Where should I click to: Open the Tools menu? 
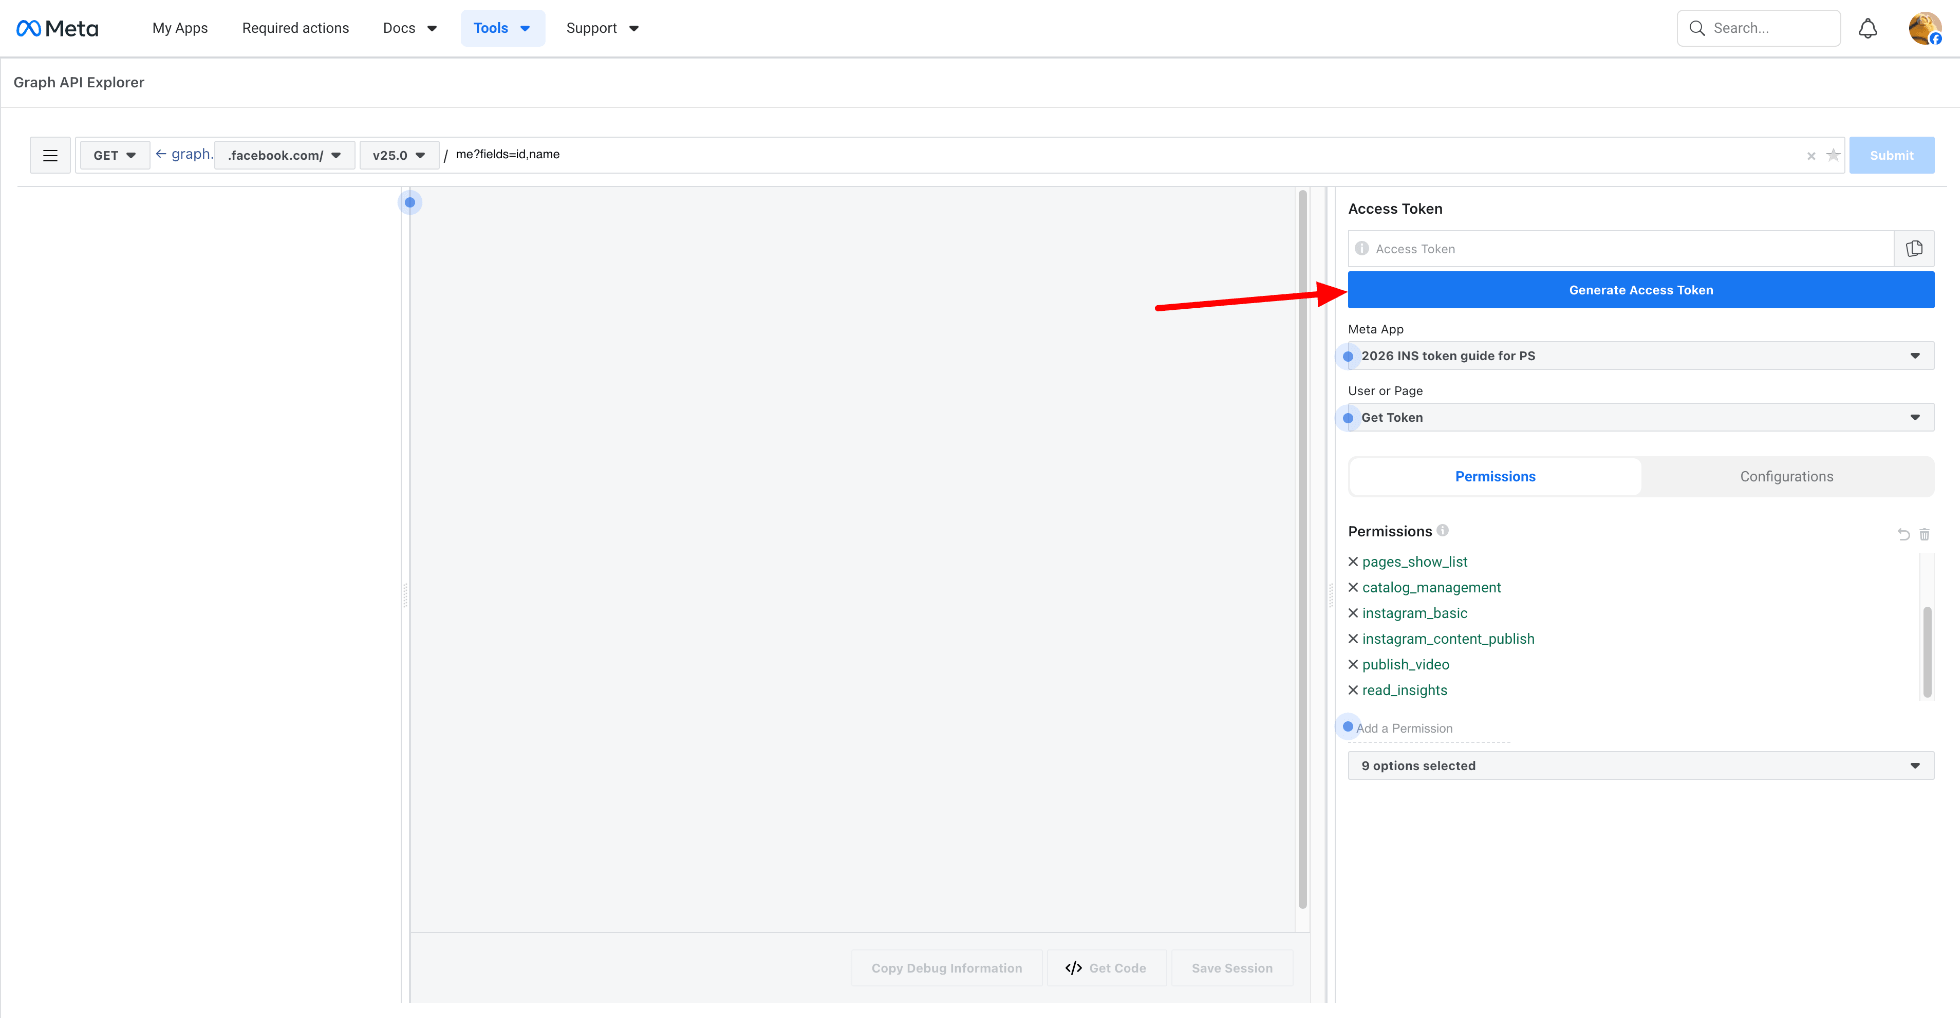pos(502,28)
